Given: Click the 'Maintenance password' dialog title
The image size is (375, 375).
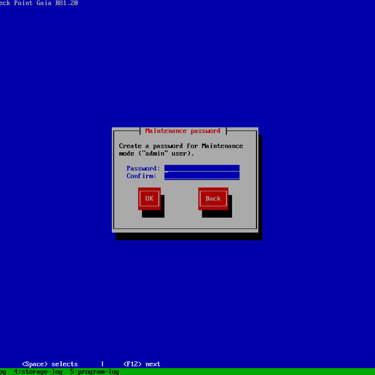Looking at the screenshot, I should (x=183, y=131).
